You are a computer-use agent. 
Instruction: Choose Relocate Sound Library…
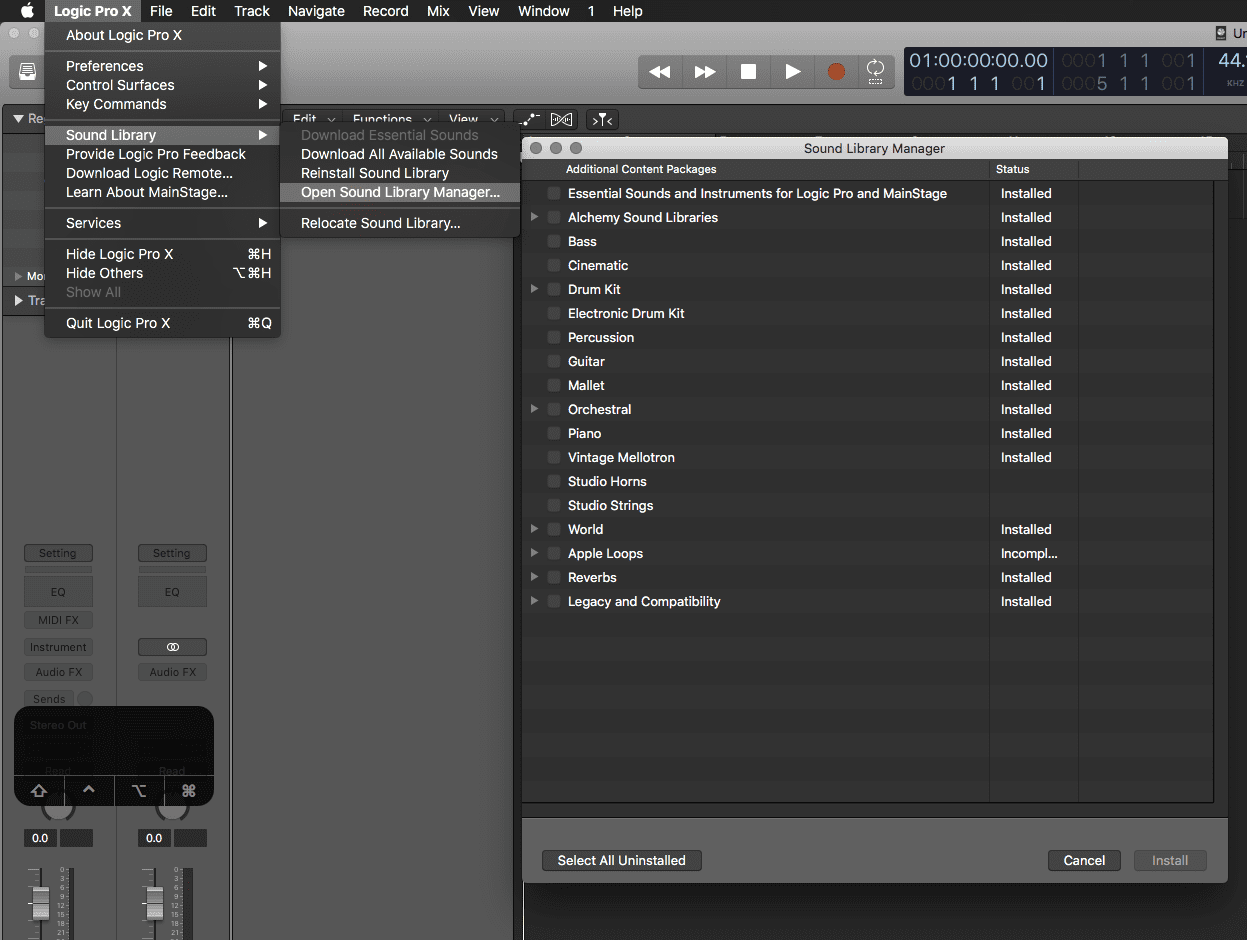coord(400,223)
